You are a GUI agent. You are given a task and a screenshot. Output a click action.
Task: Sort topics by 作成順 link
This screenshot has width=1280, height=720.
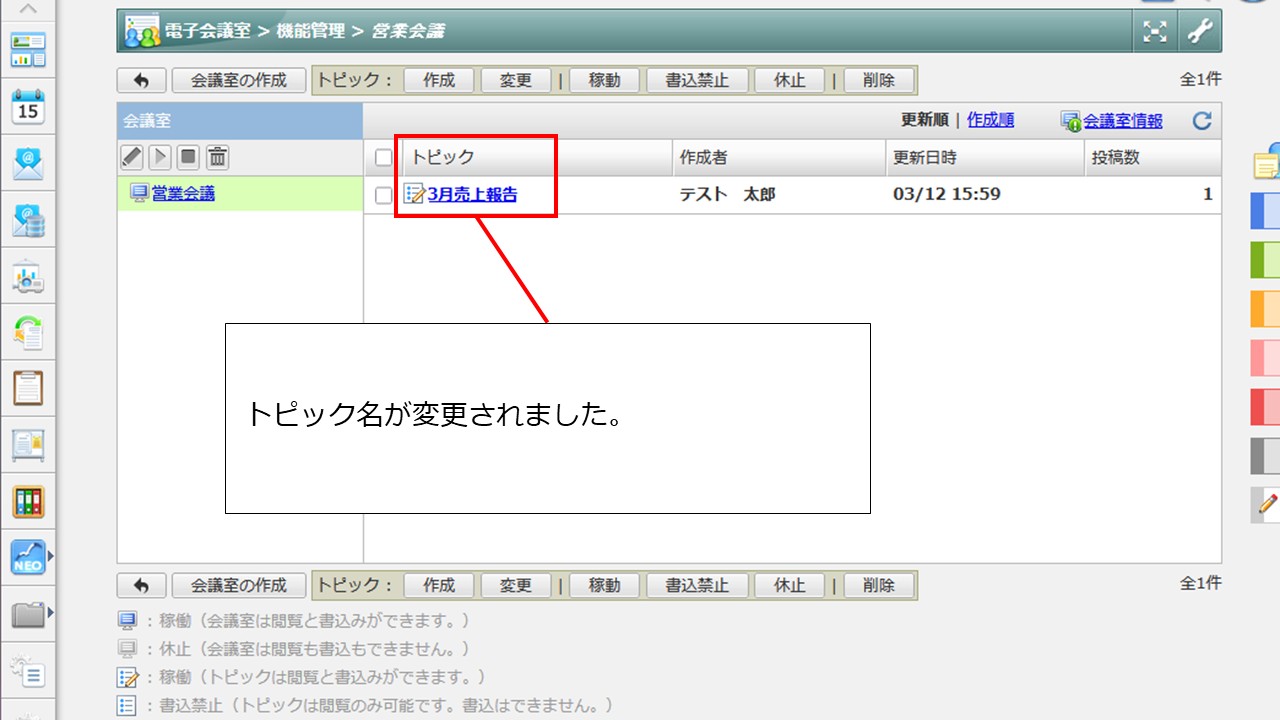pos(990,120)
